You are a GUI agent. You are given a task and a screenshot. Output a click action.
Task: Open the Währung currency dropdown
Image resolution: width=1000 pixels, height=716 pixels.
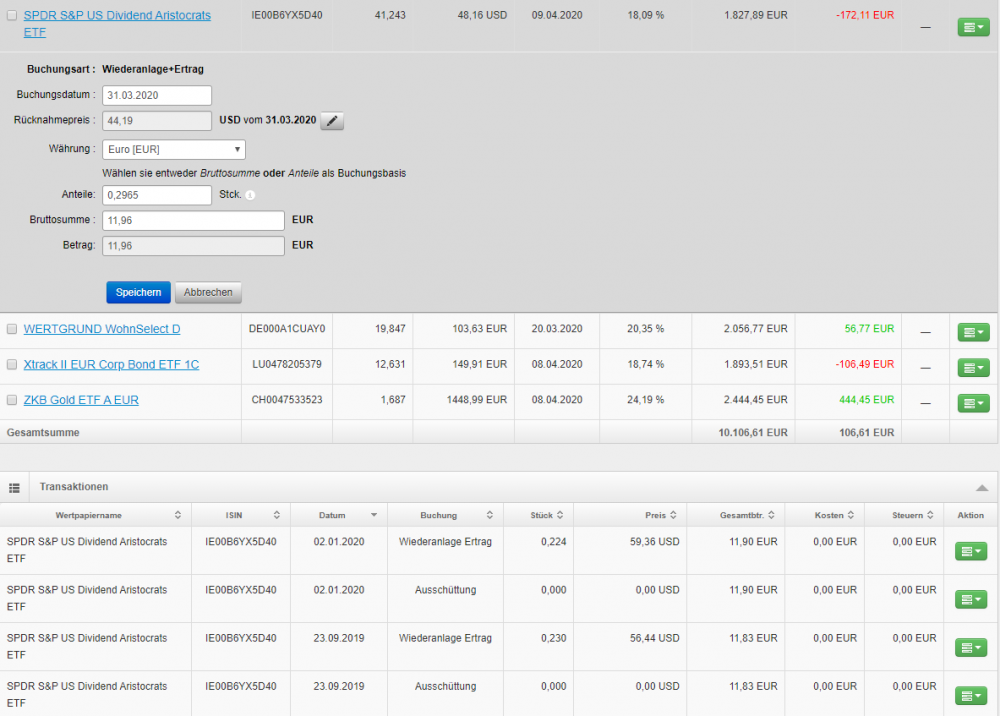point(173,149)
